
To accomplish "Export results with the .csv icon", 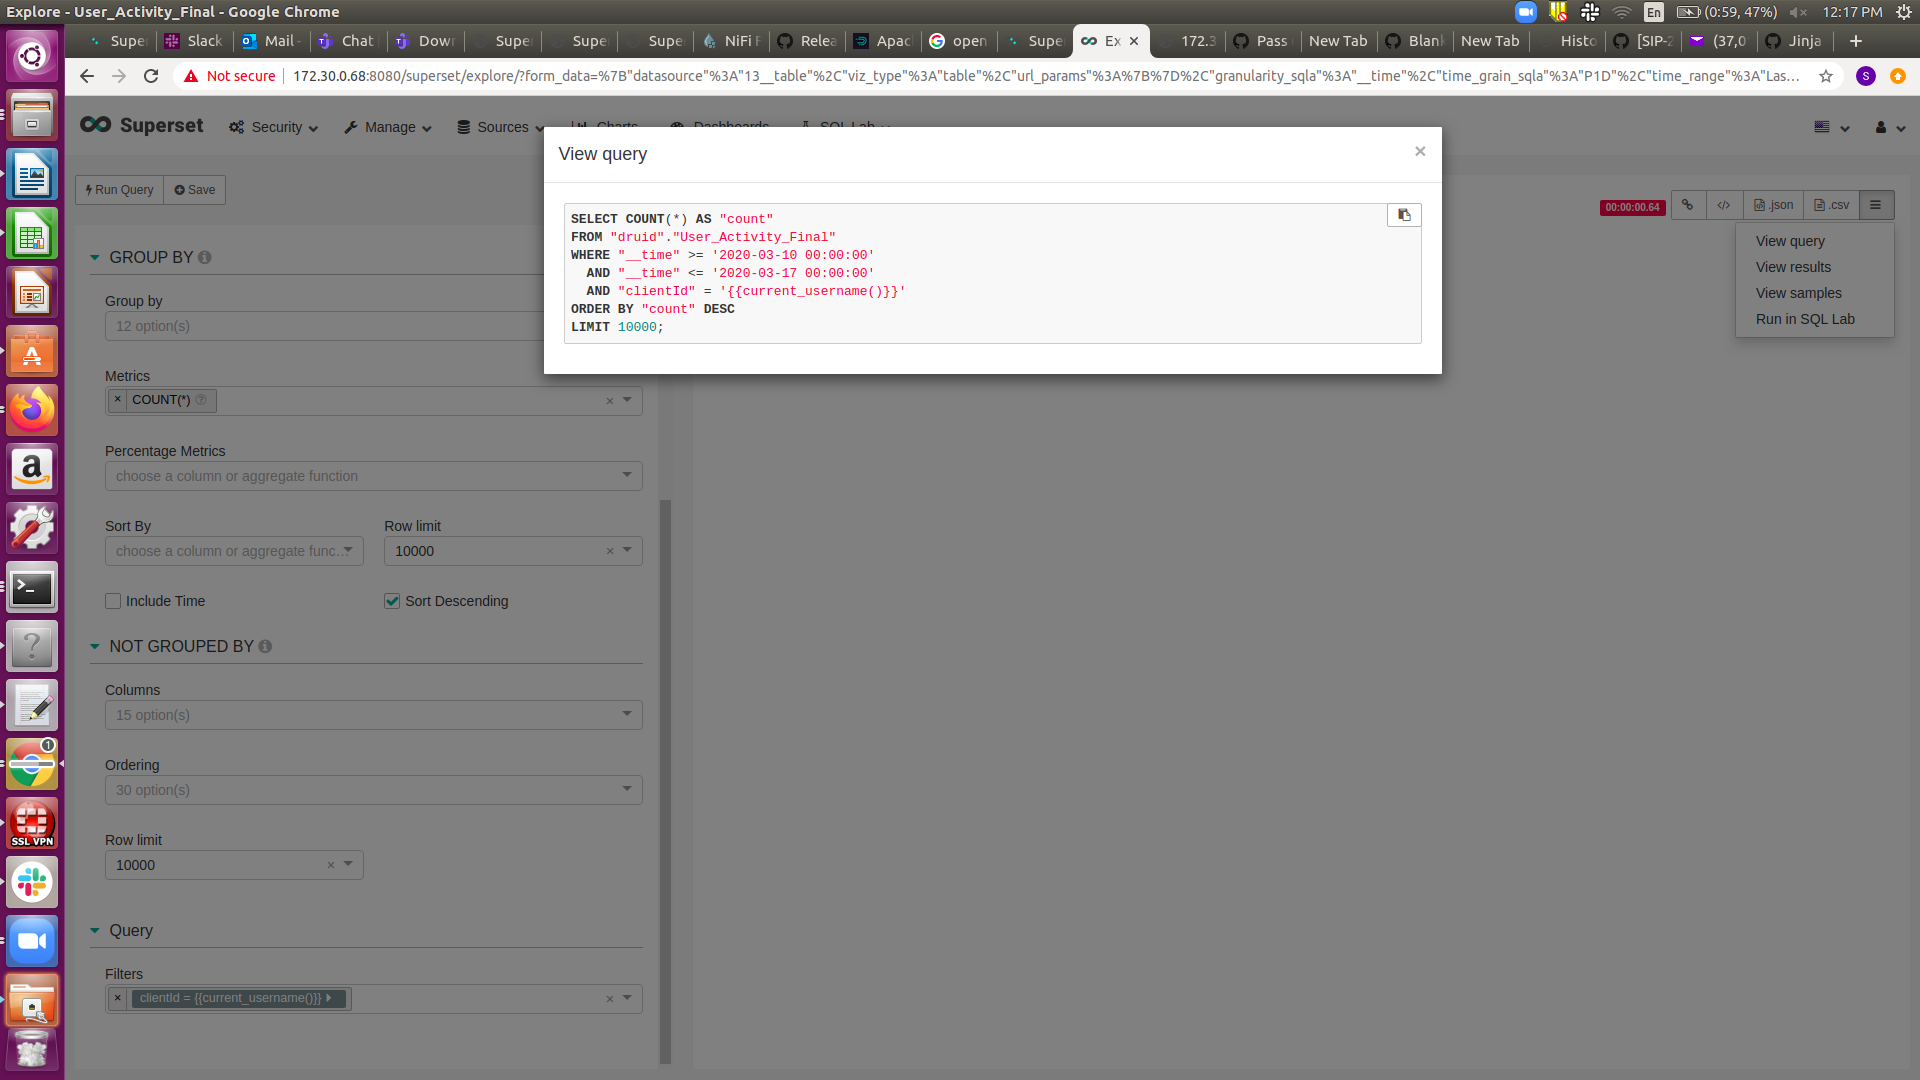I will (x=1830, y=205).
